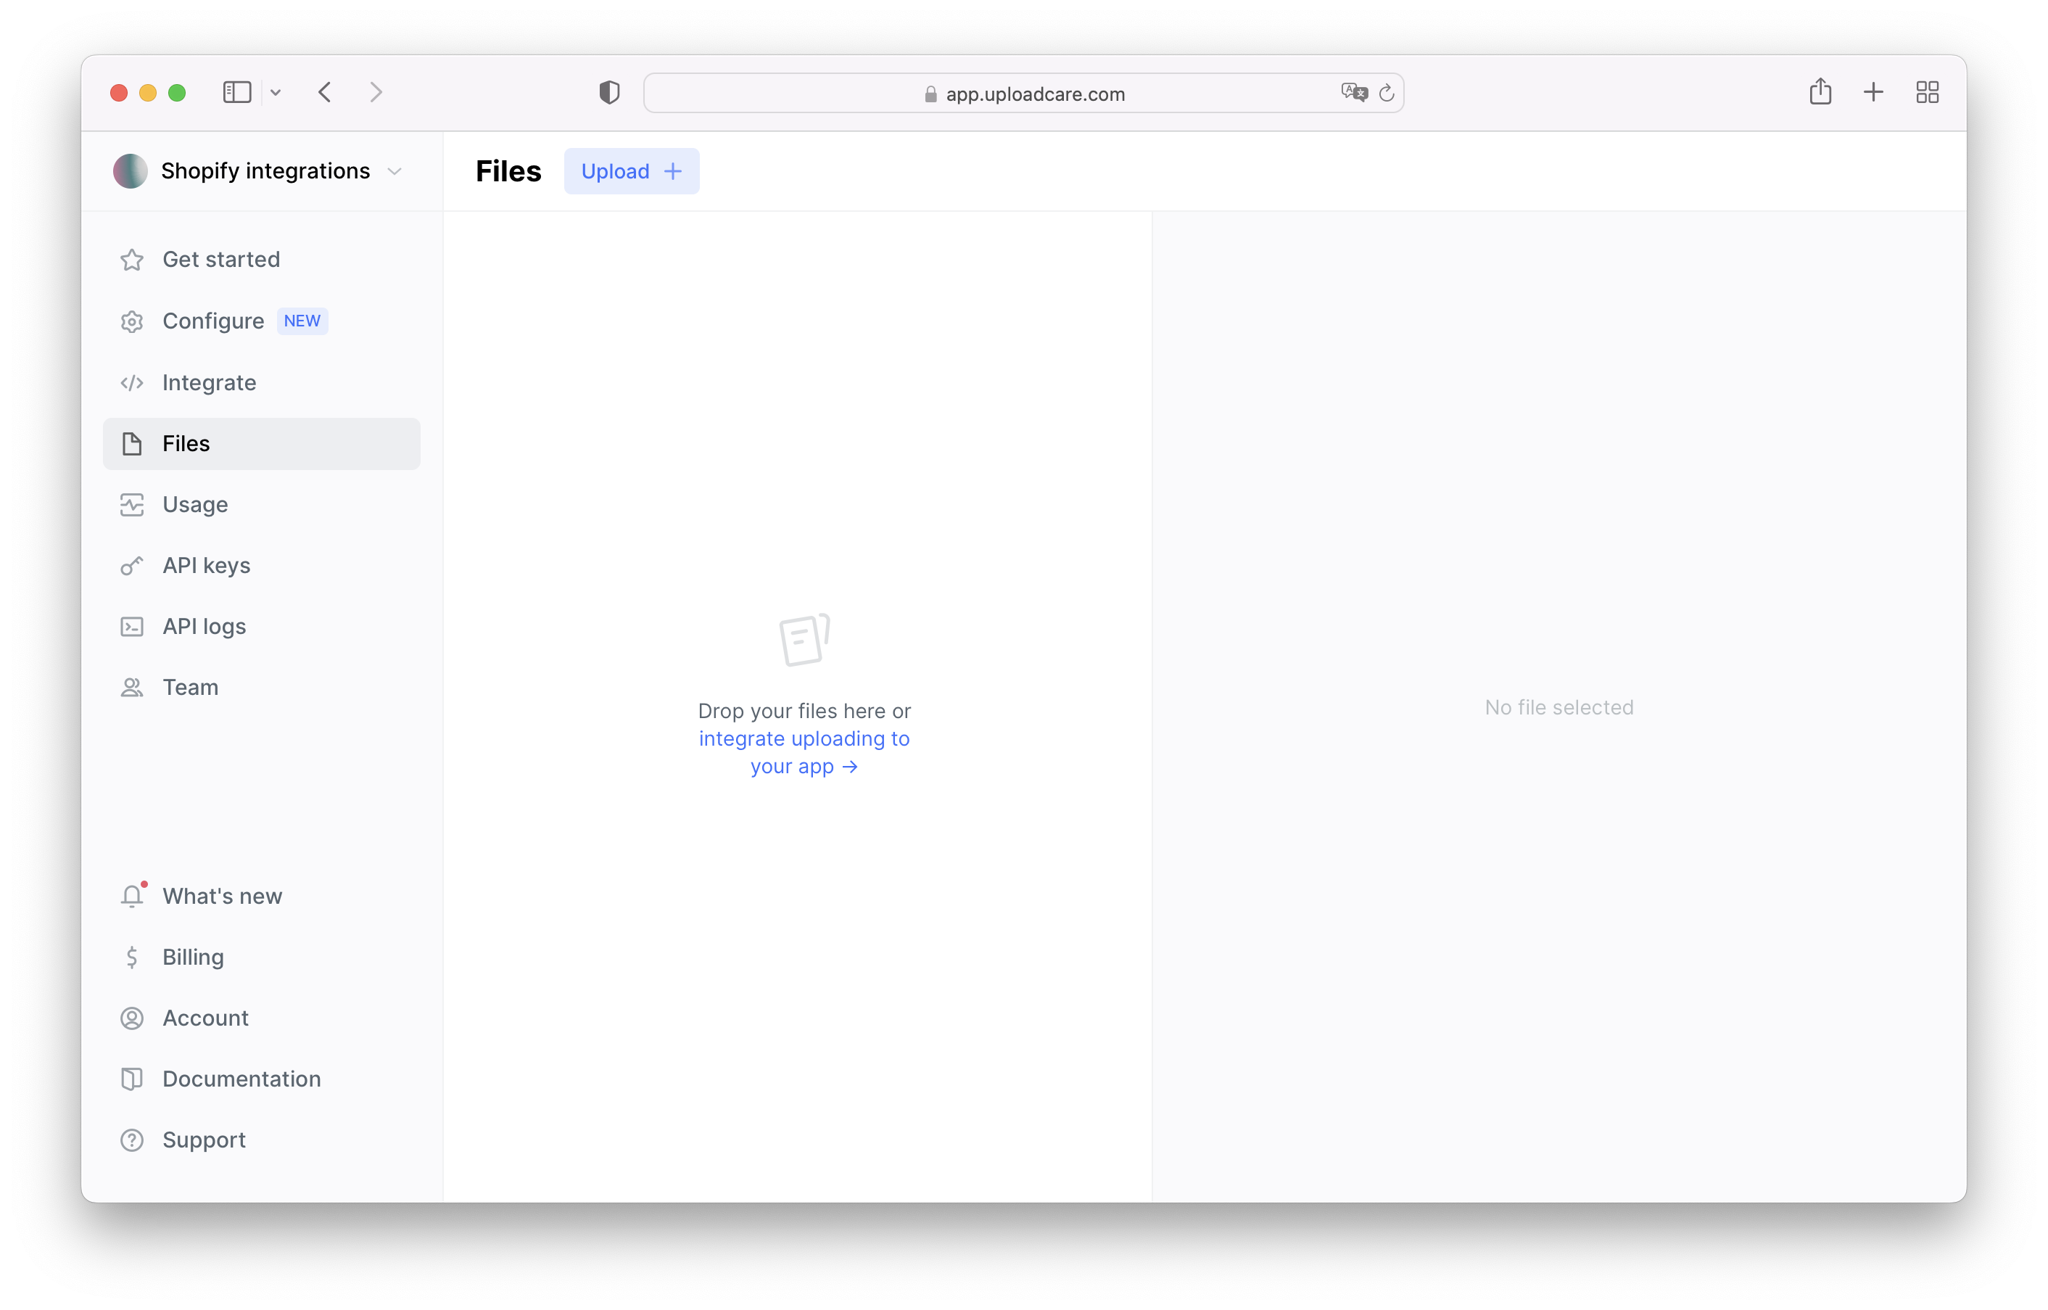Click the Usage chart icon
The image size is (2048, 1310).
132,505
